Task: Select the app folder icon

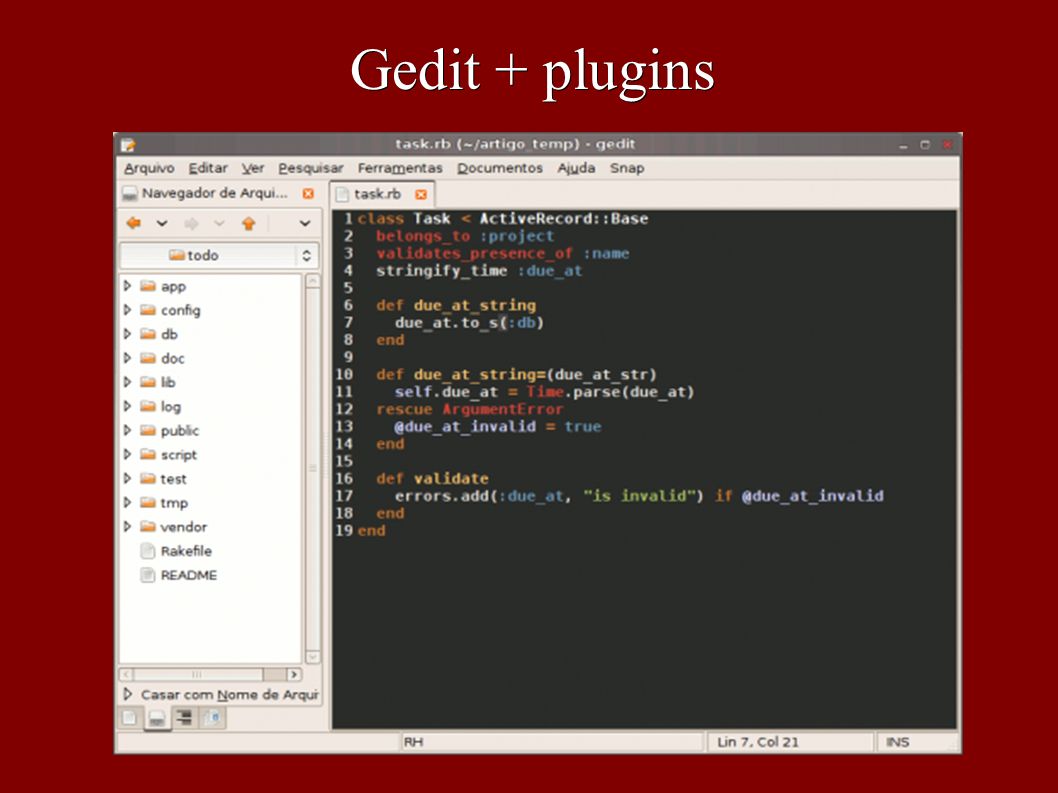Action: [148, 286]
